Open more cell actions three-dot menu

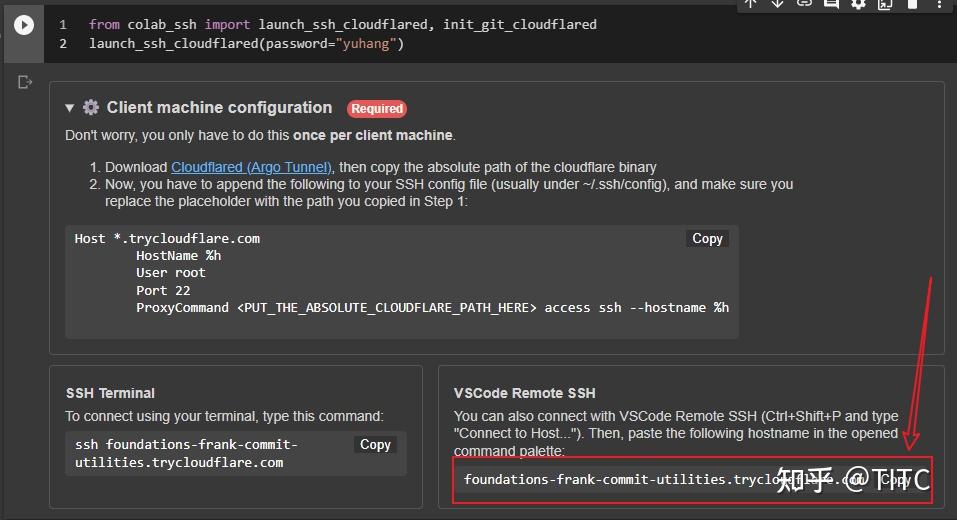pyautogui.click(x=939, y=4)
